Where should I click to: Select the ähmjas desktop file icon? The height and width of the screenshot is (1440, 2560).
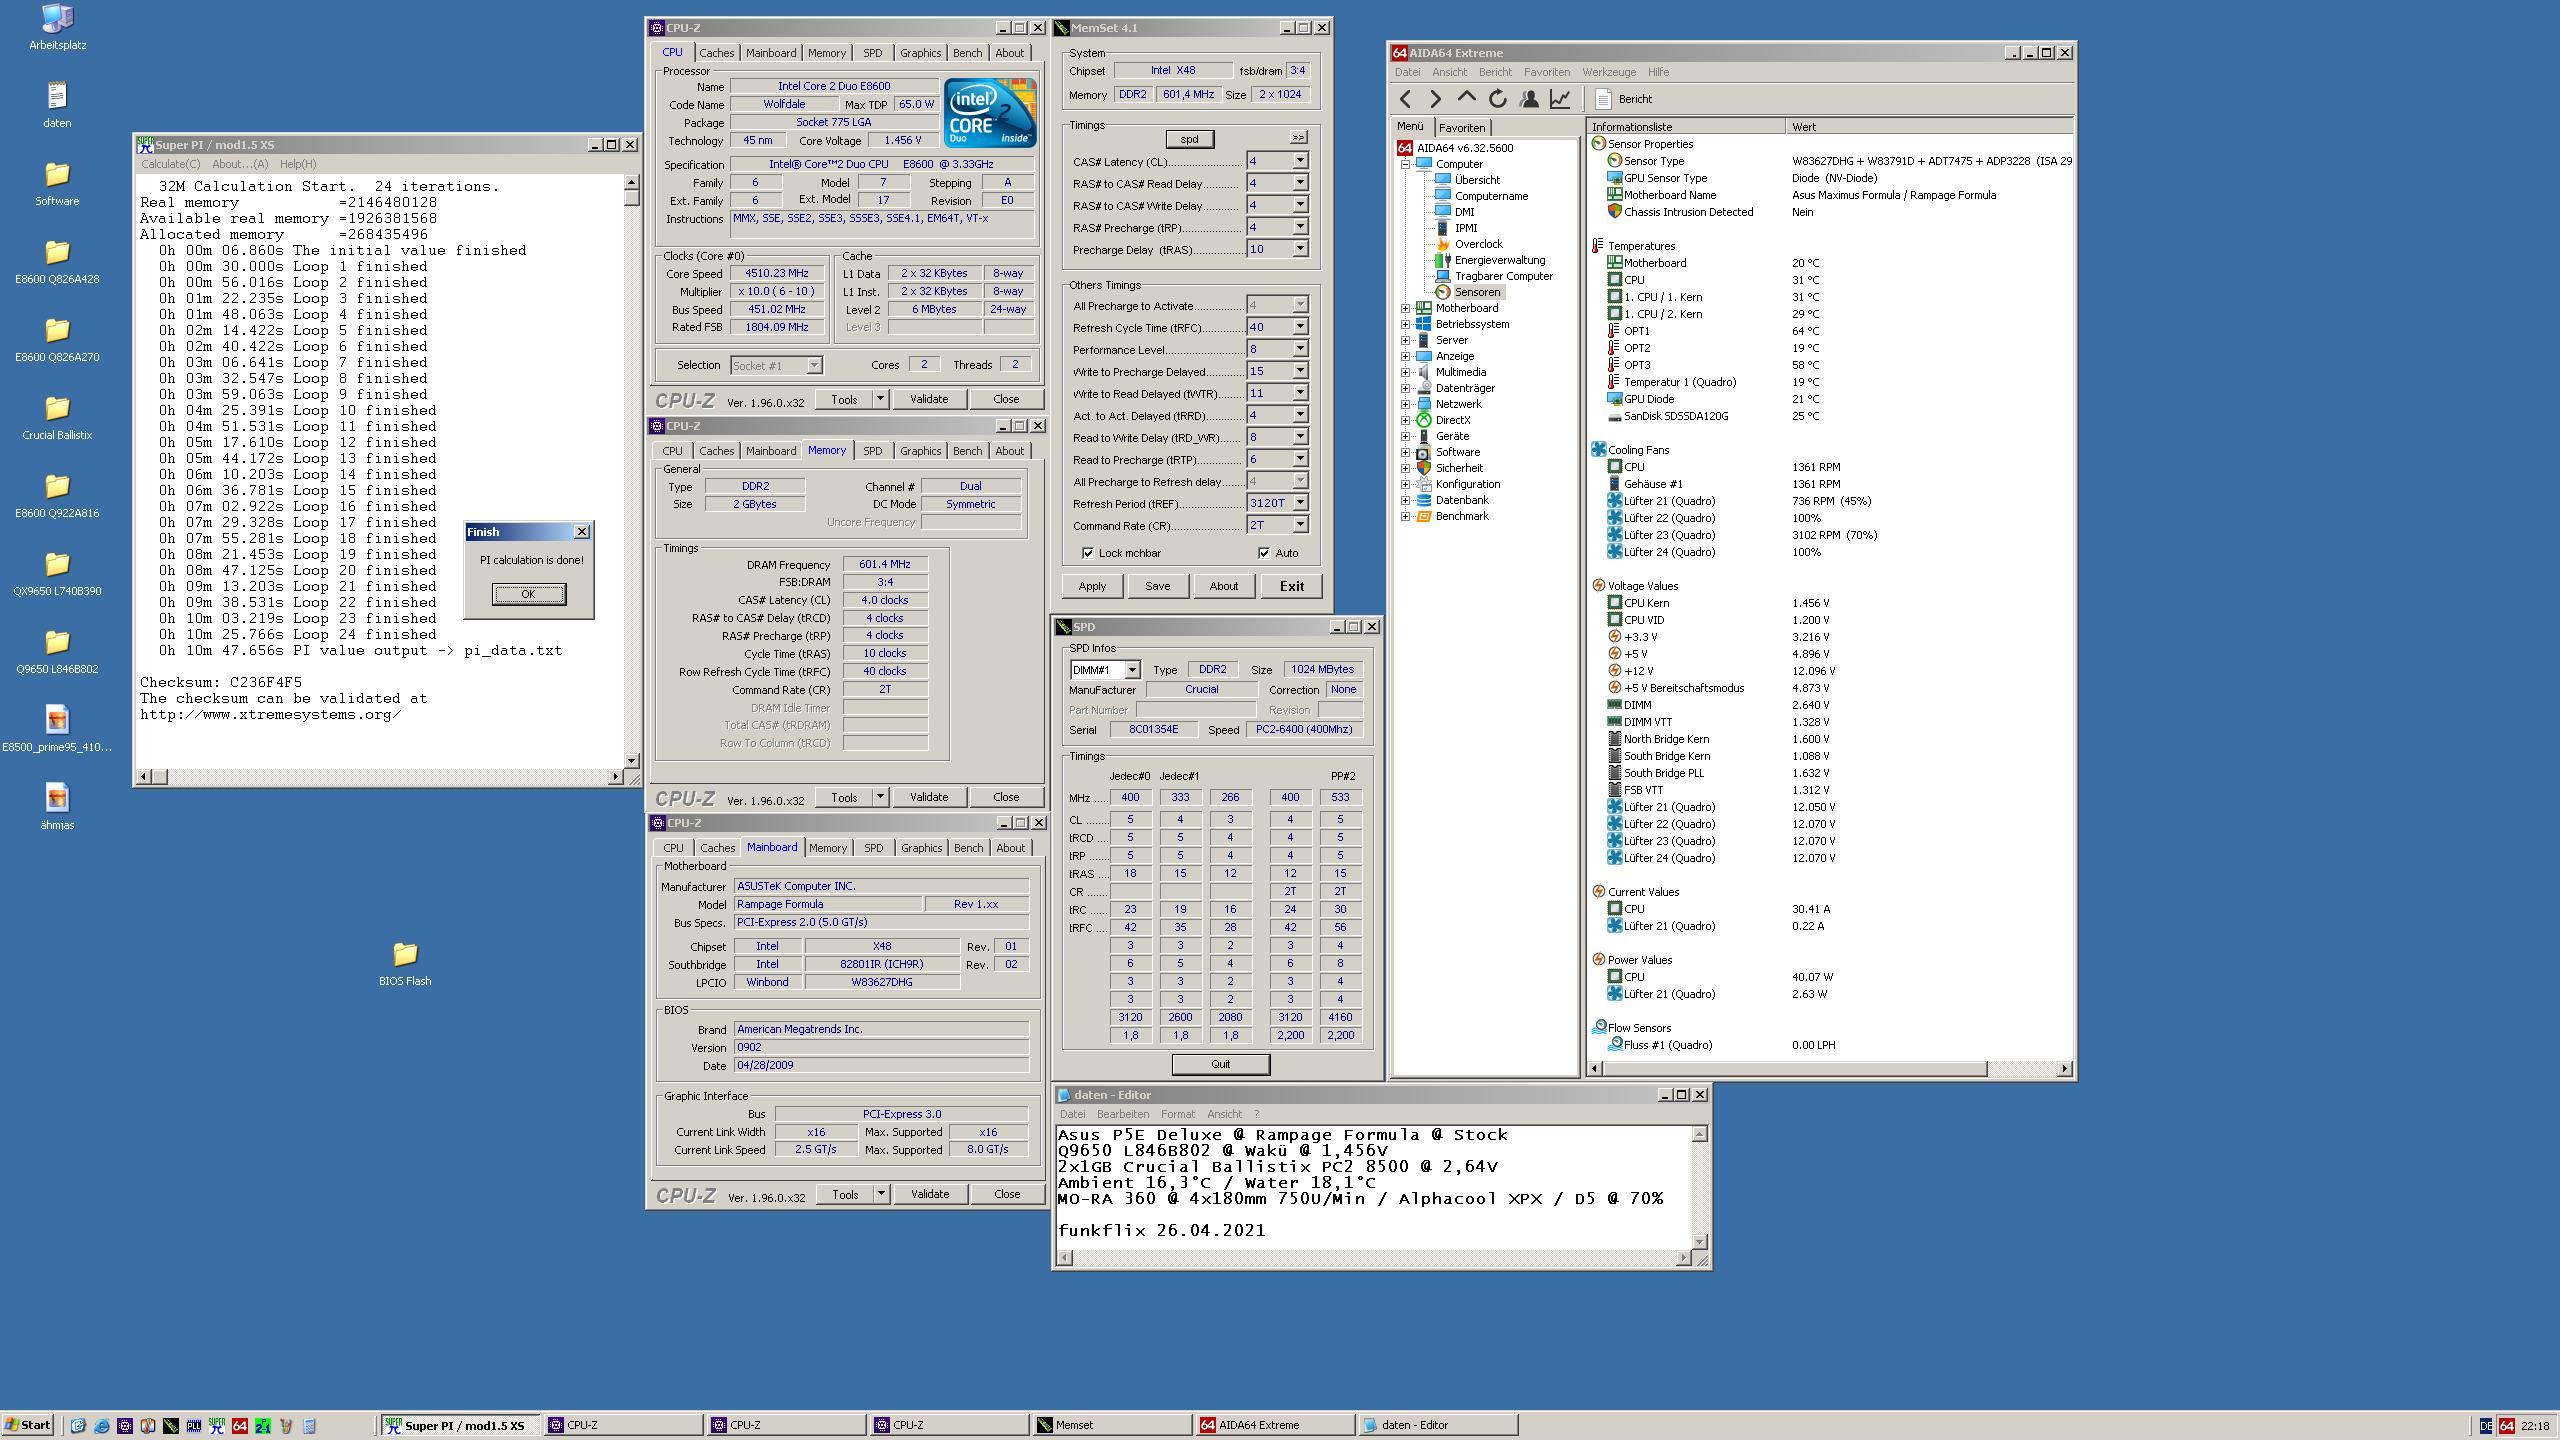click(57, 807)
